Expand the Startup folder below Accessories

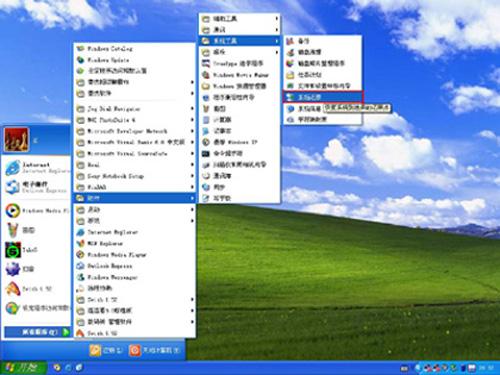pyautogui.click(x=134, y=210)
